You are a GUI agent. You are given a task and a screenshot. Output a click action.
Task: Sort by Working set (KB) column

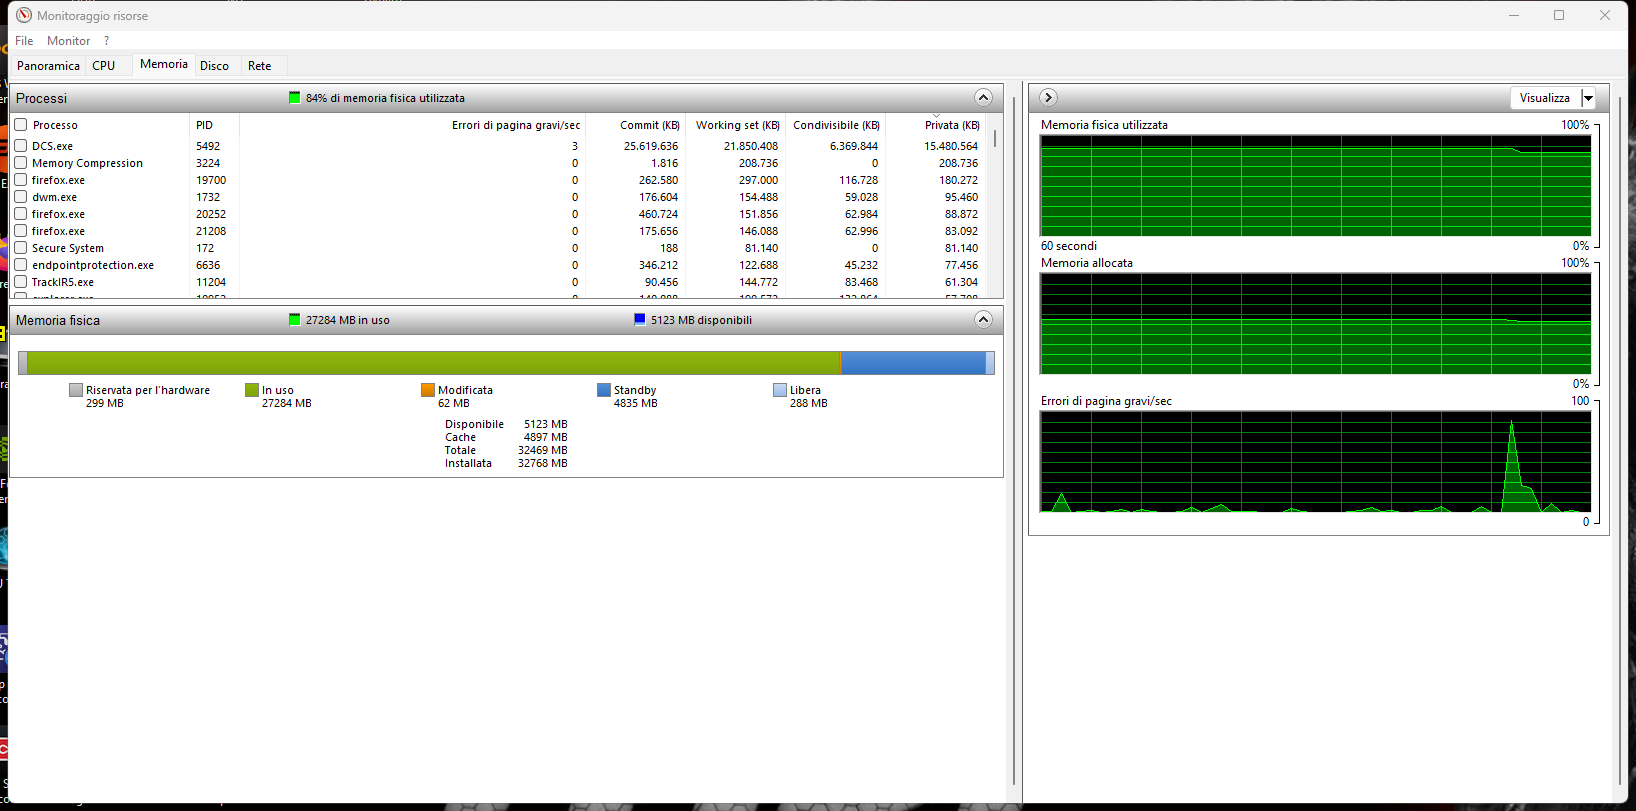pos(736,125)
